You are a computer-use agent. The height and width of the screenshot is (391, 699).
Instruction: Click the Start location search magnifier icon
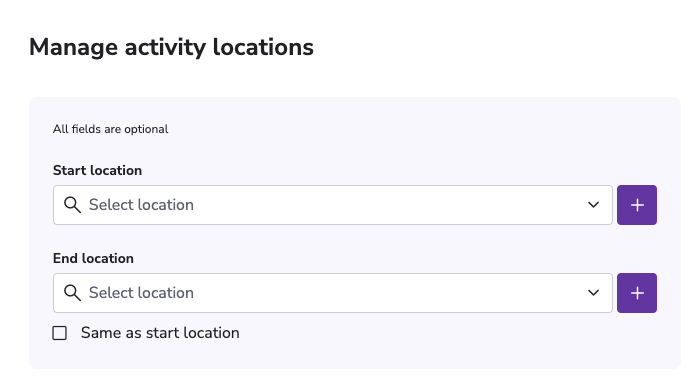72,205
